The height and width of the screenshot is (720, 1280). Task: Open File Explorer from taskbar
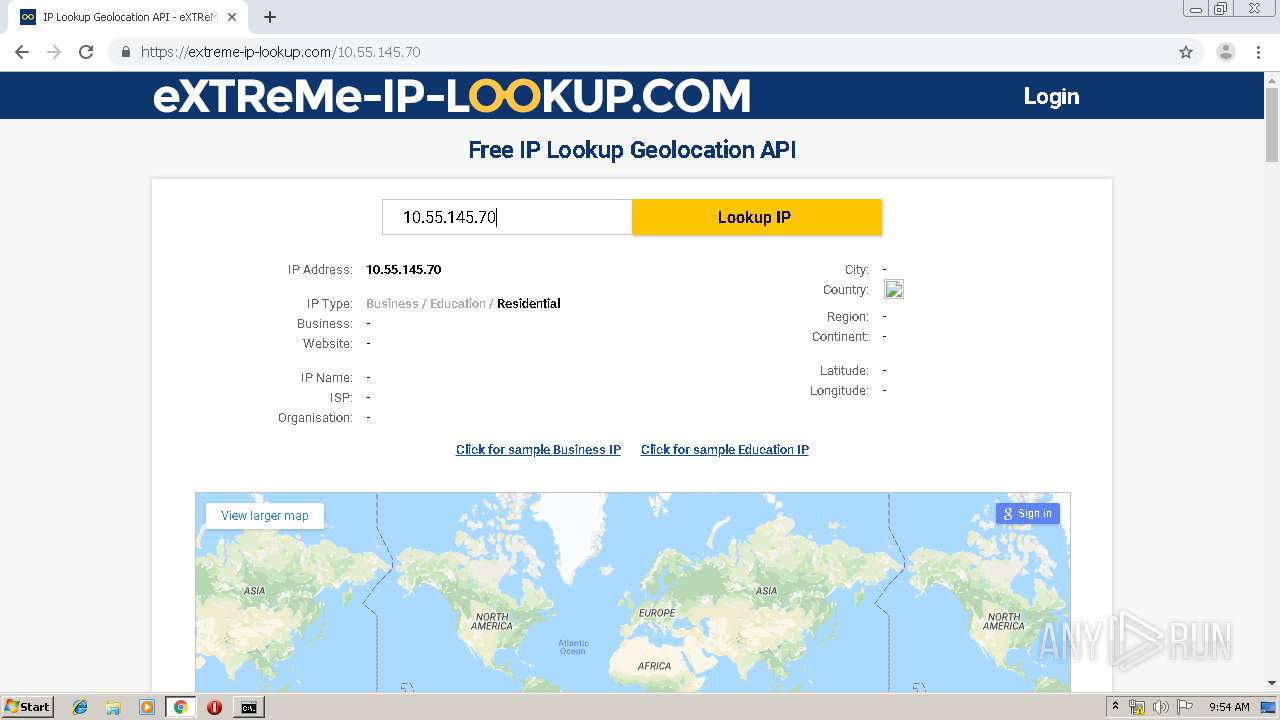[x=113, y=707]
